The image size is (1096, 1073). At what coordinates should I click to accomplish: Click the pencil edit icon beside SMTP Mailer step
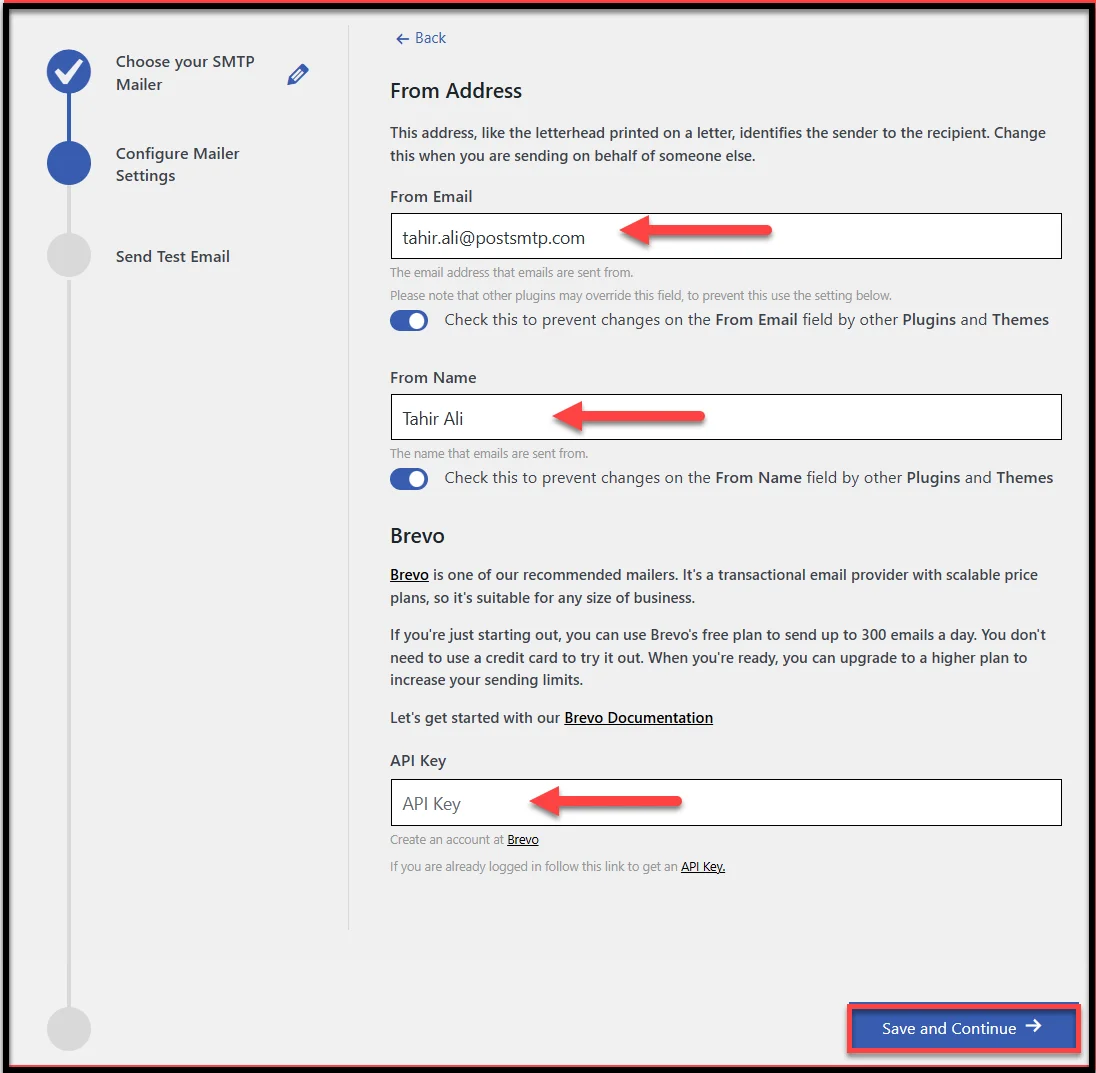(x=297, y=74)
